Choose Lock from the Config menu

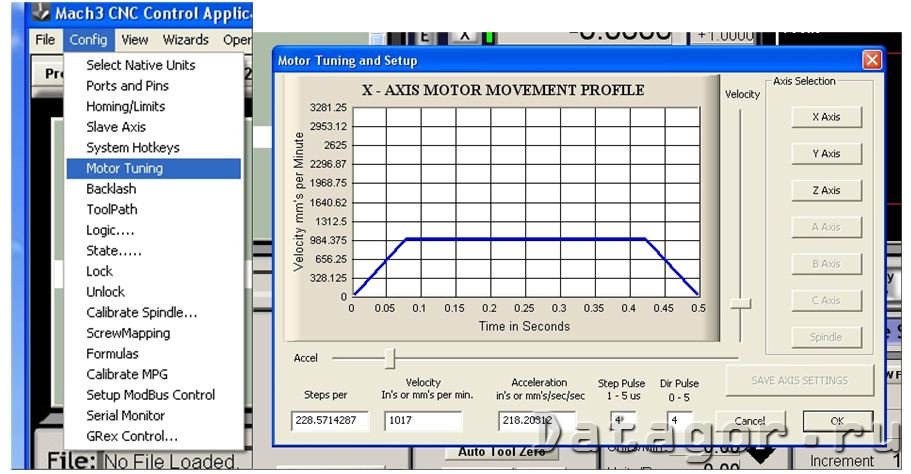(153, 271)
